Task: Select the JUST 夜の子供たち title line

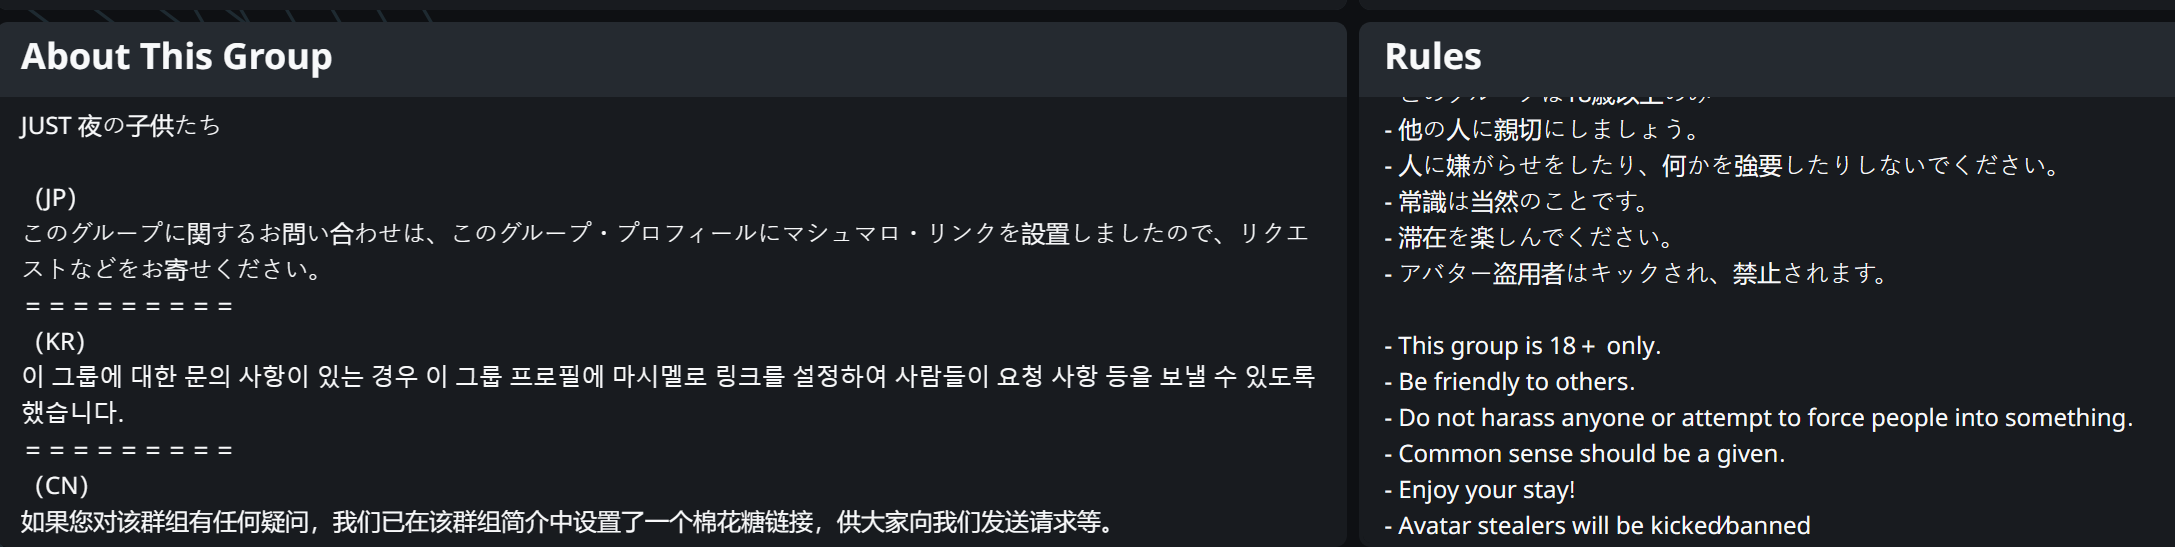Action: 120,126
